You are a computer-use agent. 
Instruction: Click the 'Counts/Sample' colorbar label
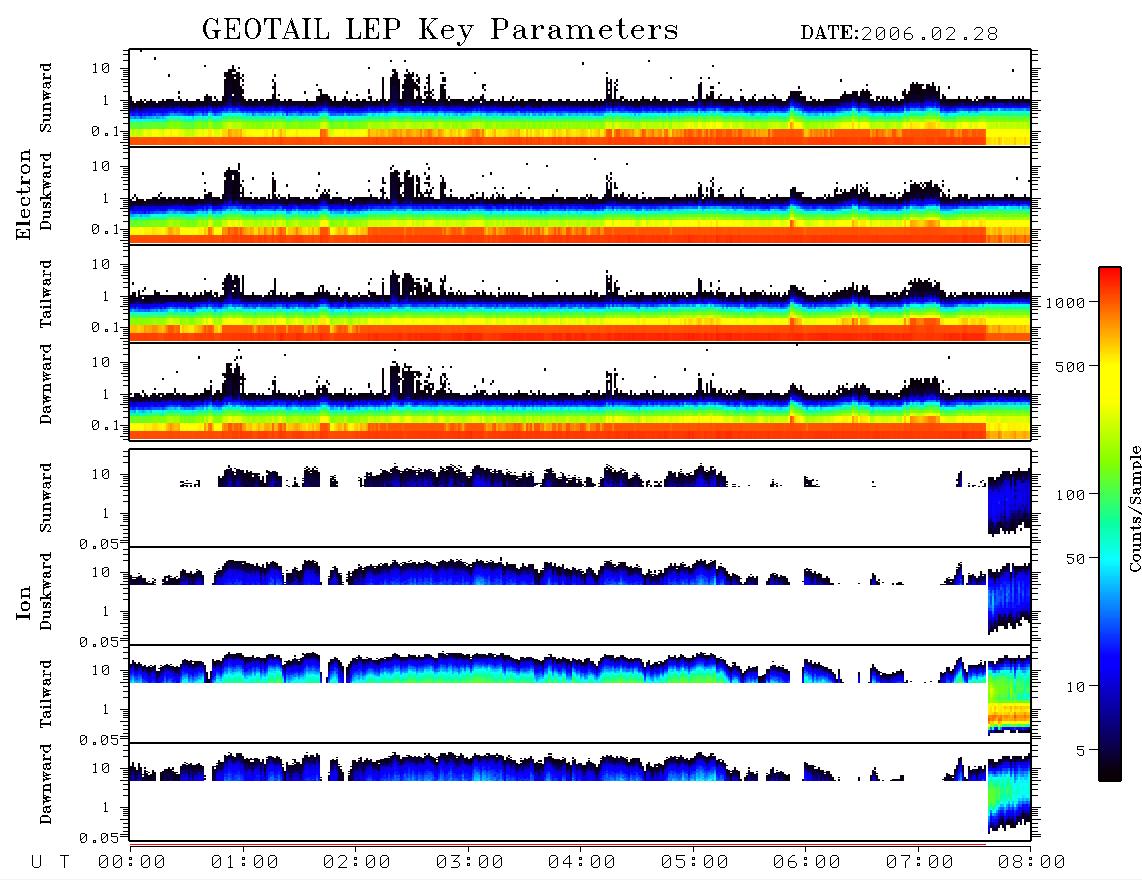click(x=1134, y=508)
